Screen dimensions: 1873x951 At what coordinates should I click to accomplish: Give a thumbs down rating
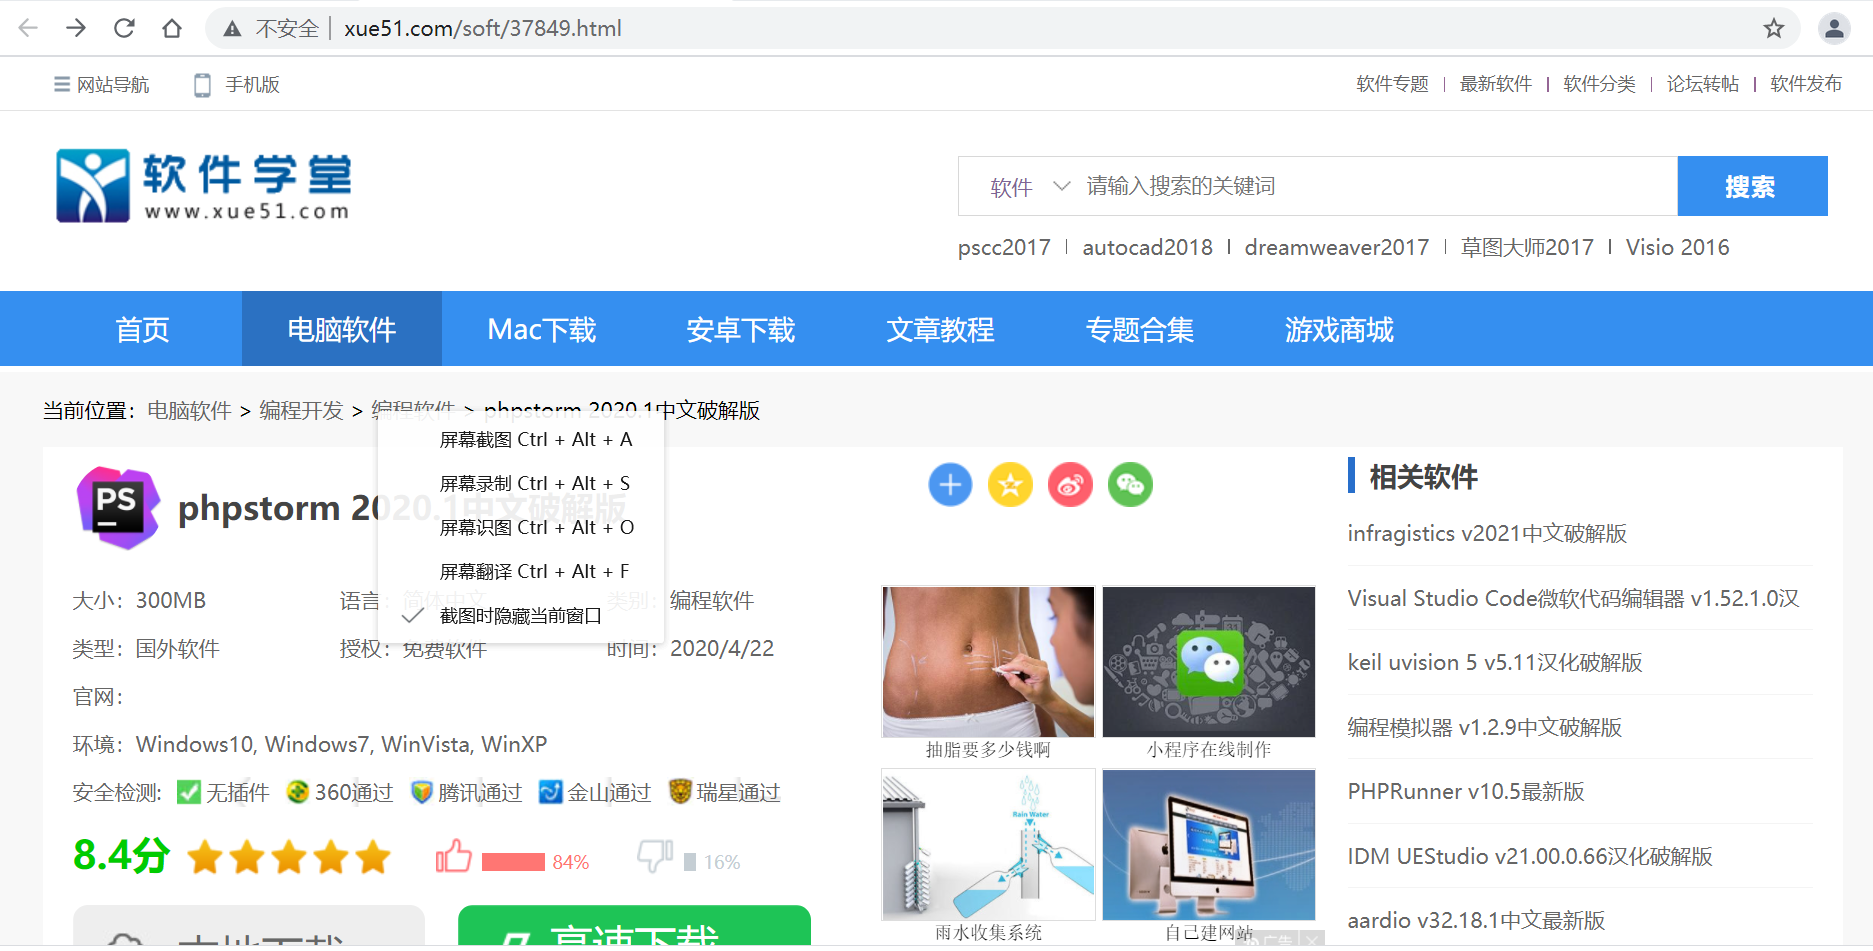point(653,856)
